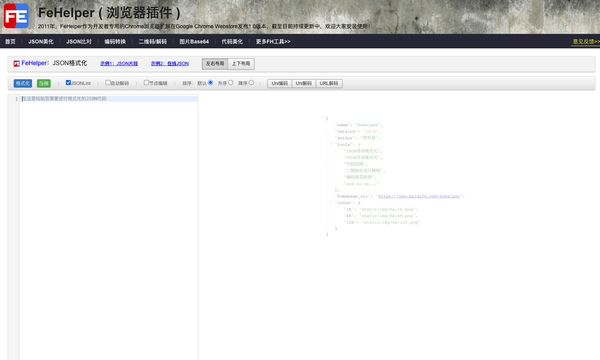The width and height of the screenshot is (600, 360).
Task: Enable the 节点编辑 checkbox
Action: tap(146, 83)
